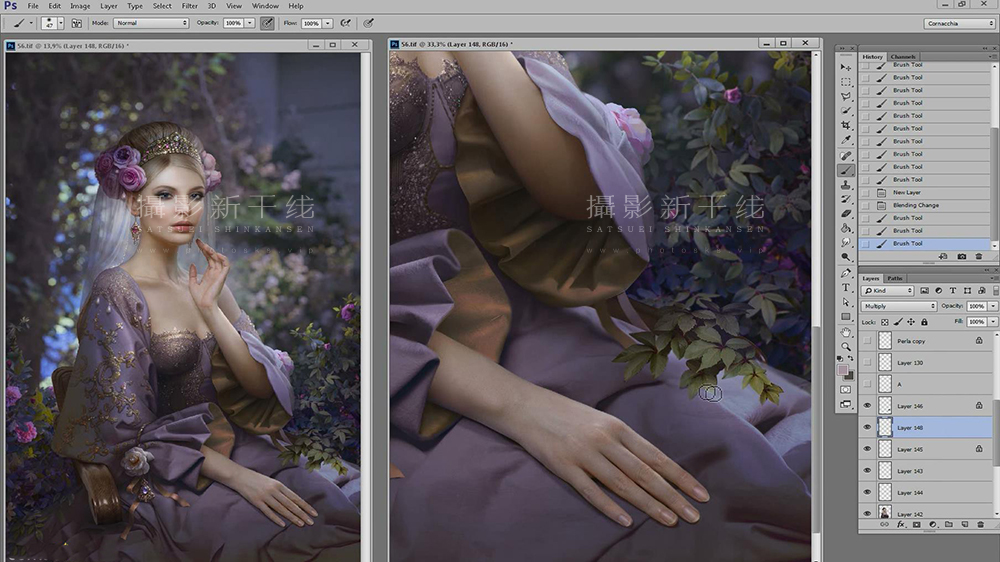Image resolution: width=1000 pixels, height=562 pixels.
Task: Hide Layer 146 visibility eye
Action: pos(867,406)
